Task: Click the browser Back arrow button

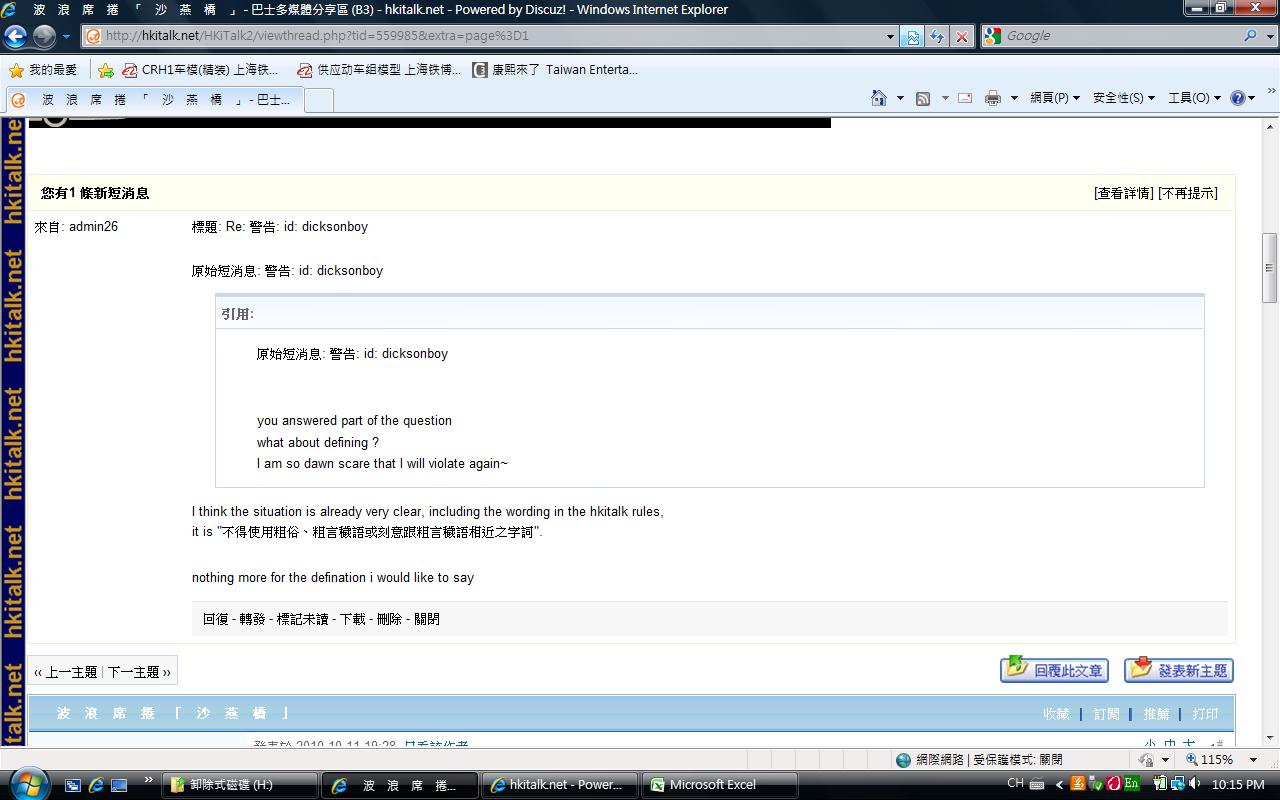Action: pyautogui.click(x=16, y=36)
